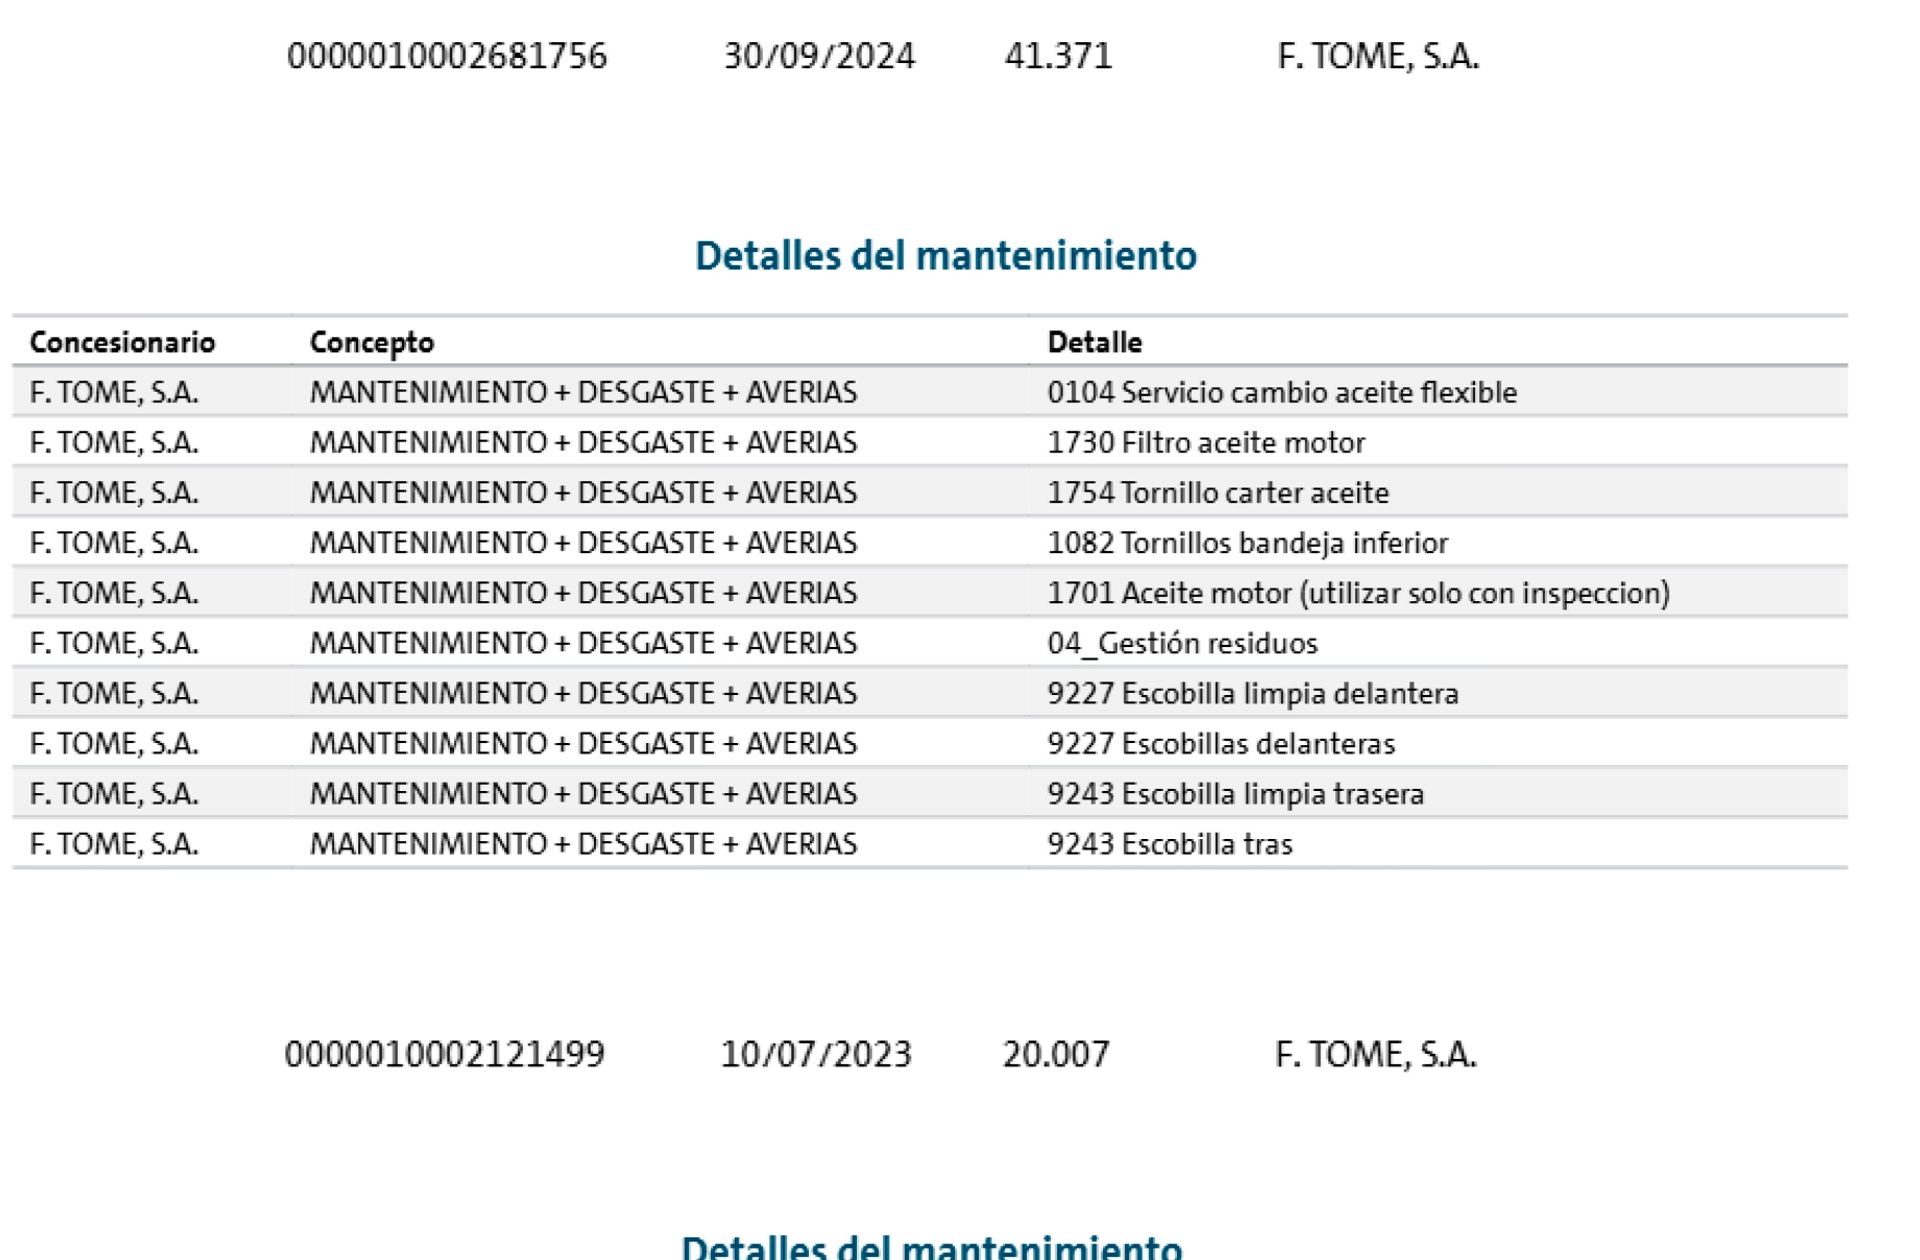
Task: Click the Concepto column header
Action: click(372, 342)
